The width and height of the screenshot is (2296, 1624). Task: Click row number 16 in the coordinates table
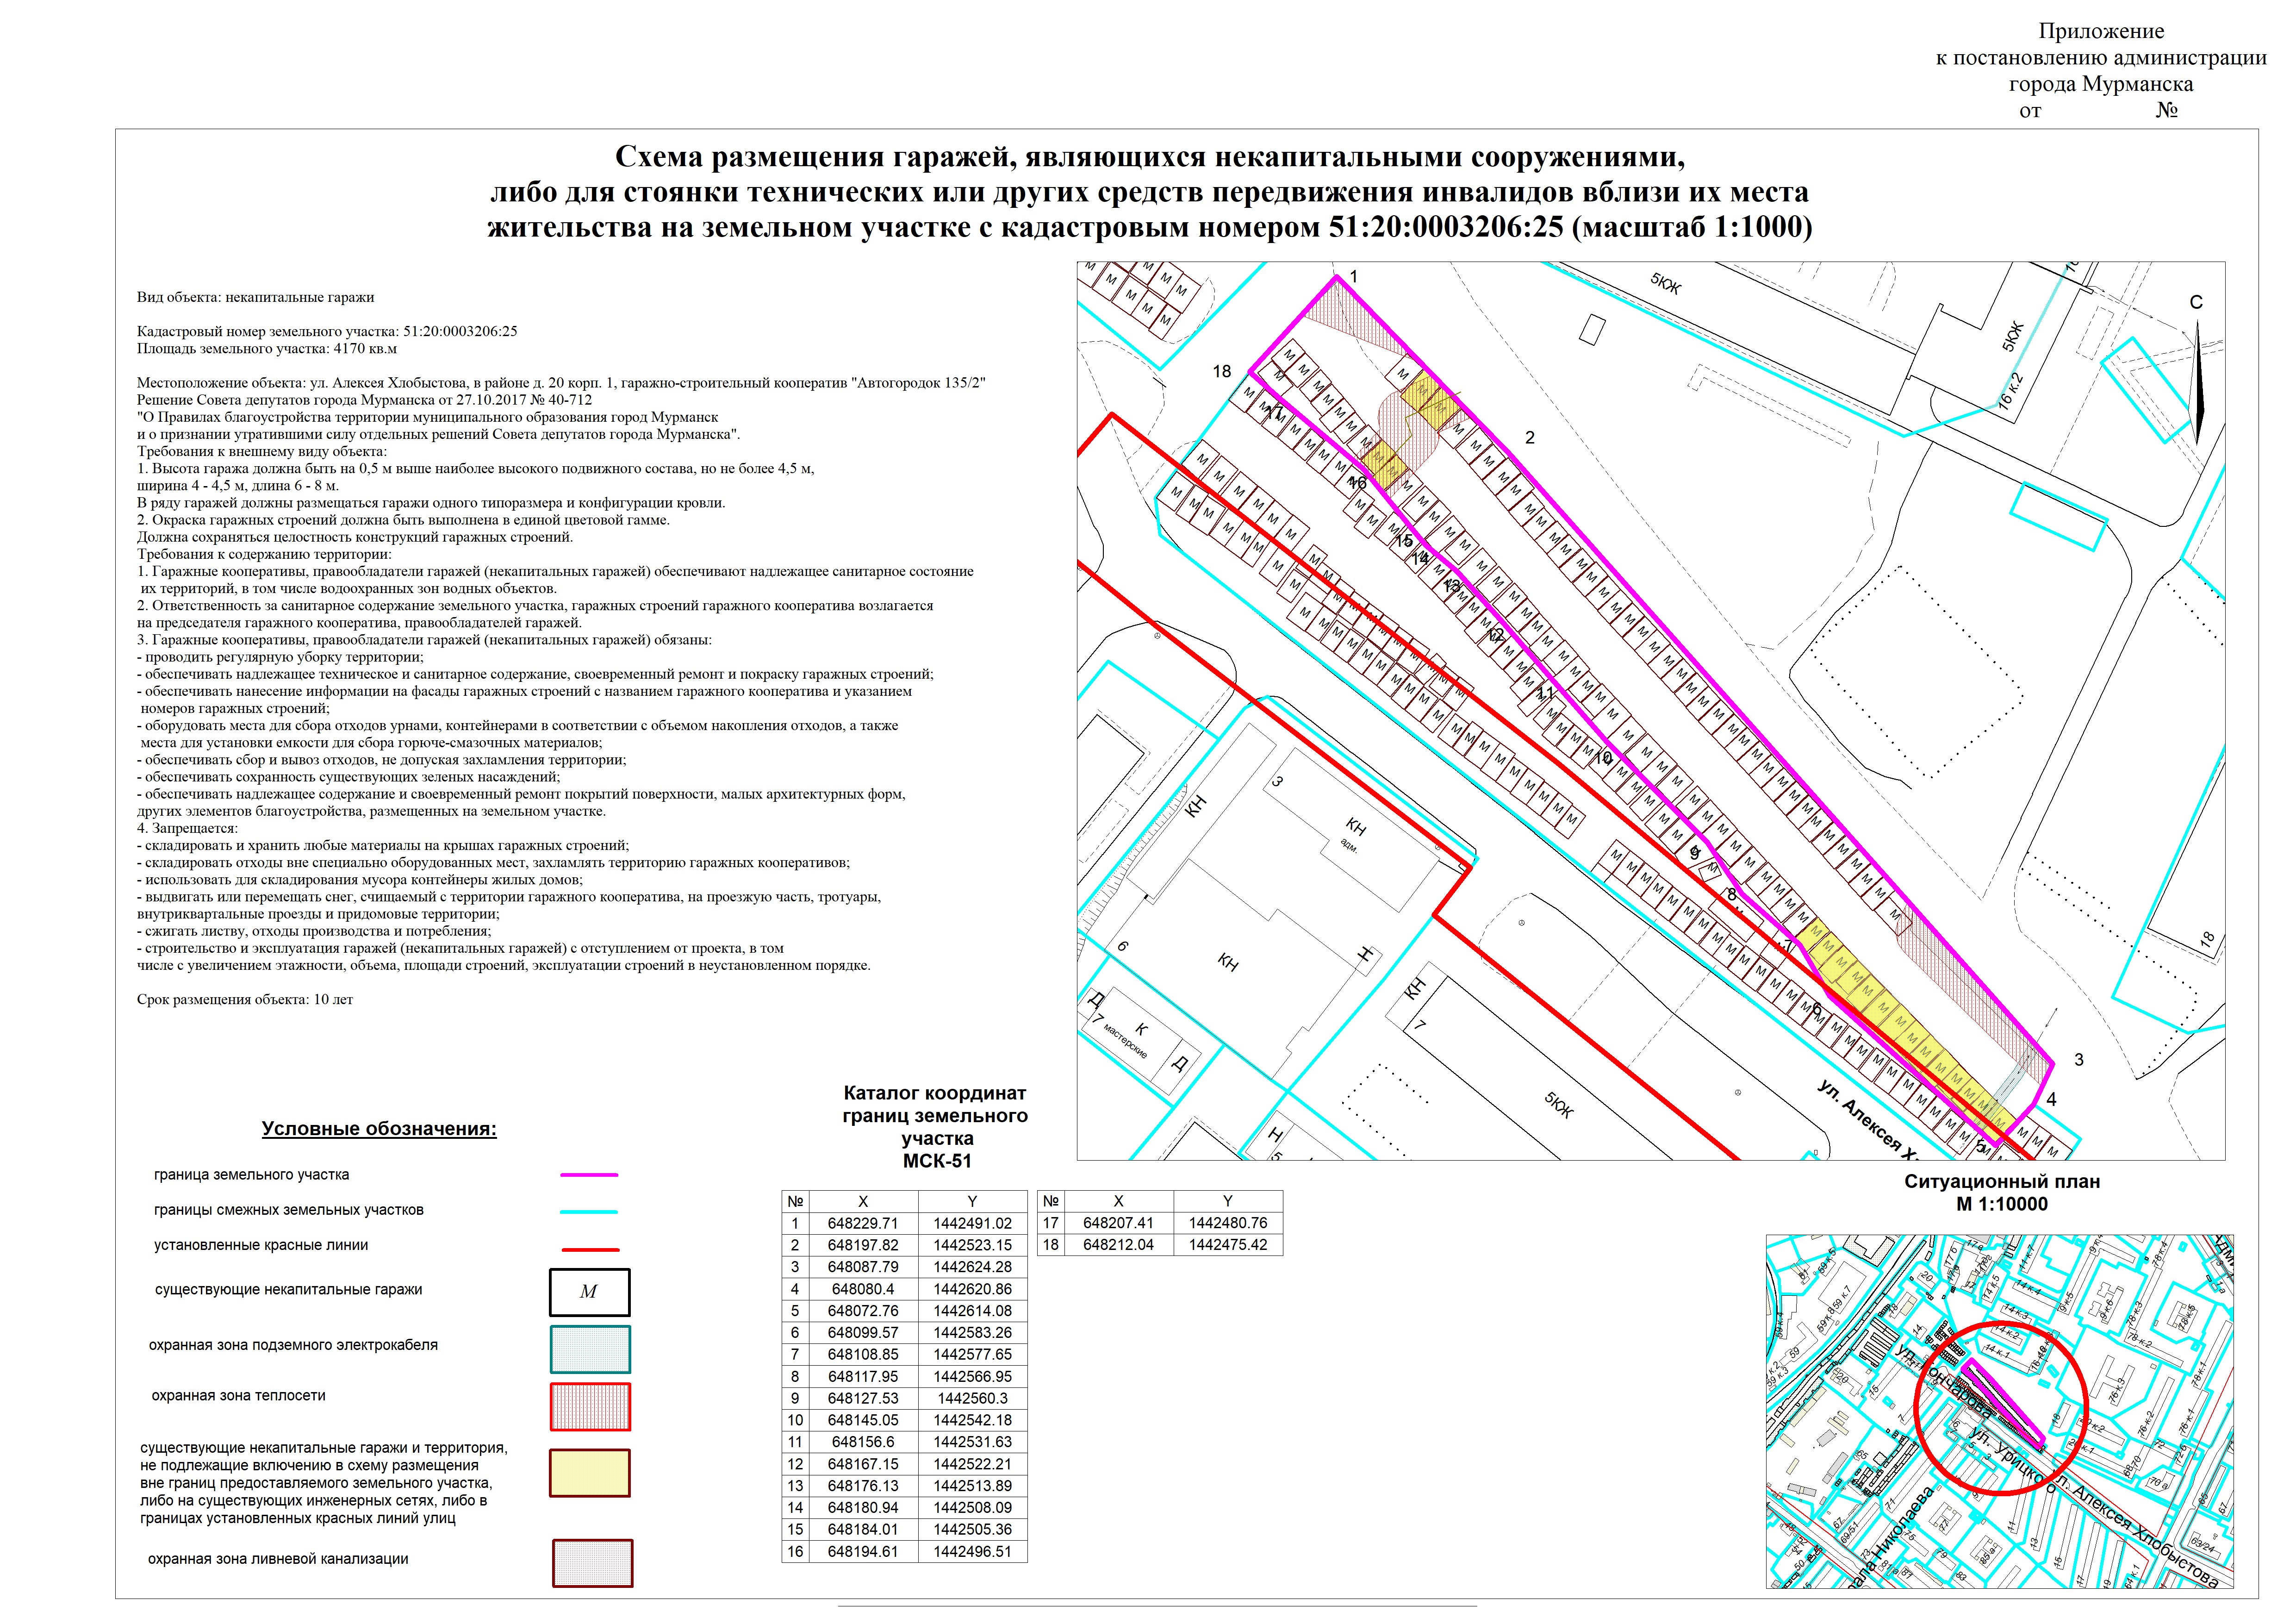pyautogui.click(x=795, y=1551)
